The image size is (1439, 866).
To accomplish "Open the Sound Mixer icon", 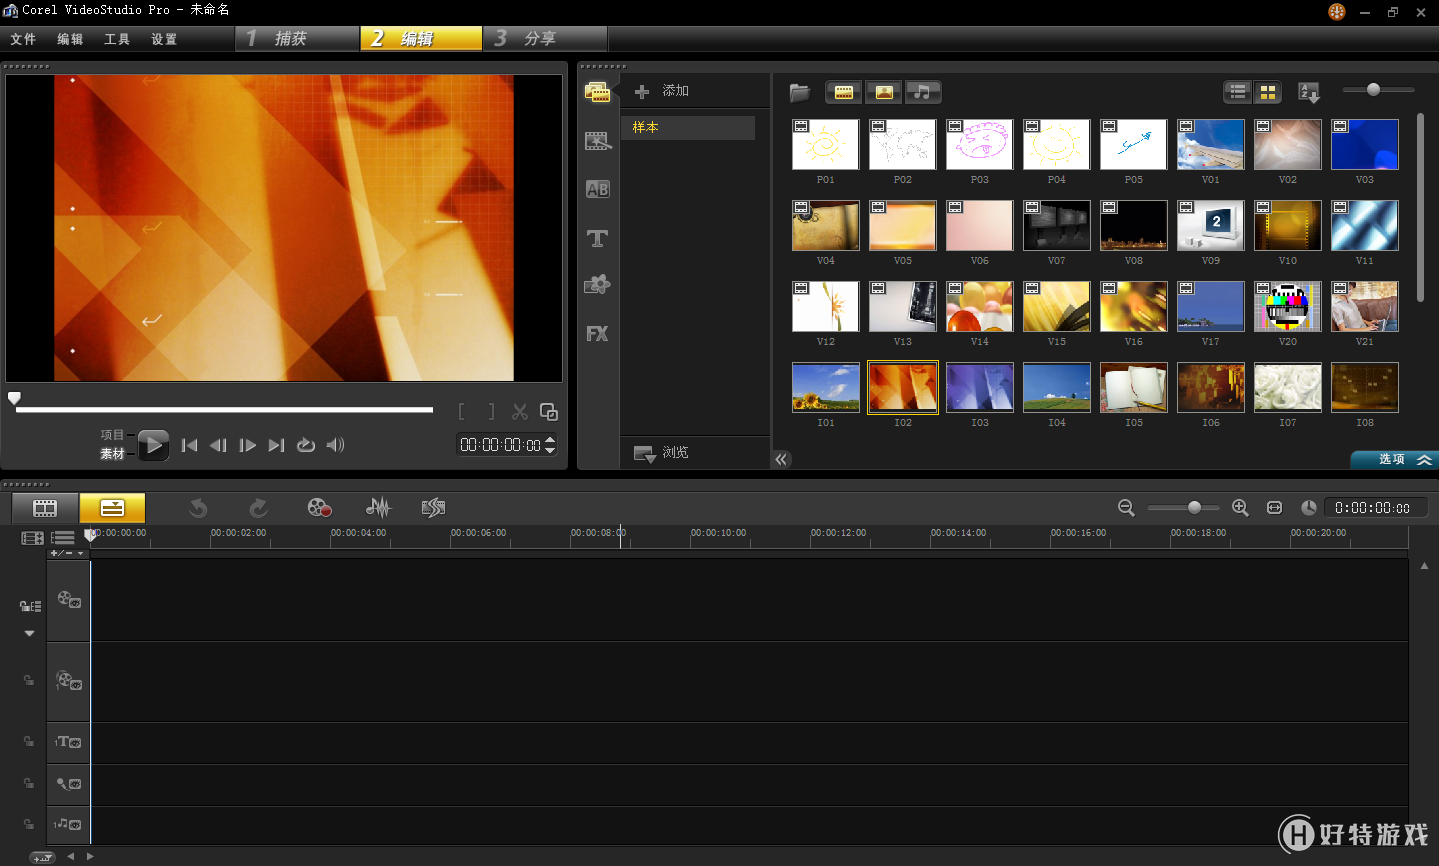I will tap(378, 508).
